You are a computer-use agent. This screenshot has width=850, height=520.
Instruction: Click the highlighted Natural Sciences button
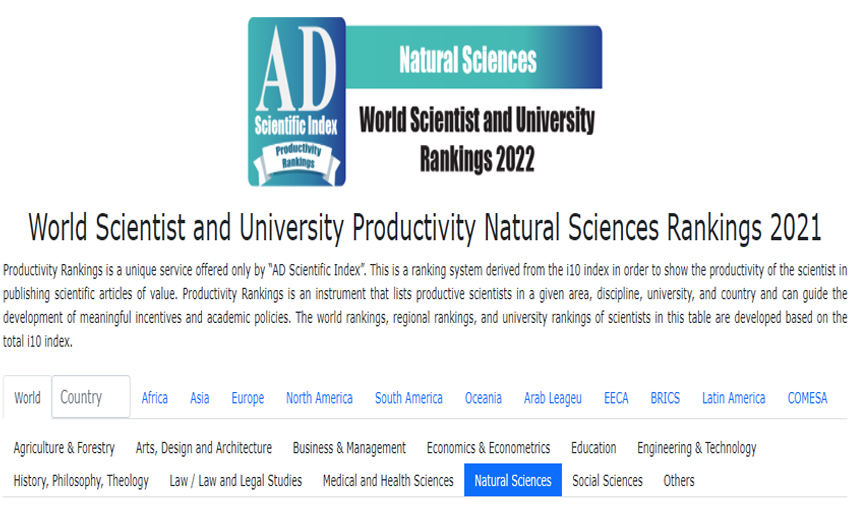pyautogui.click(x=513, y=481)
